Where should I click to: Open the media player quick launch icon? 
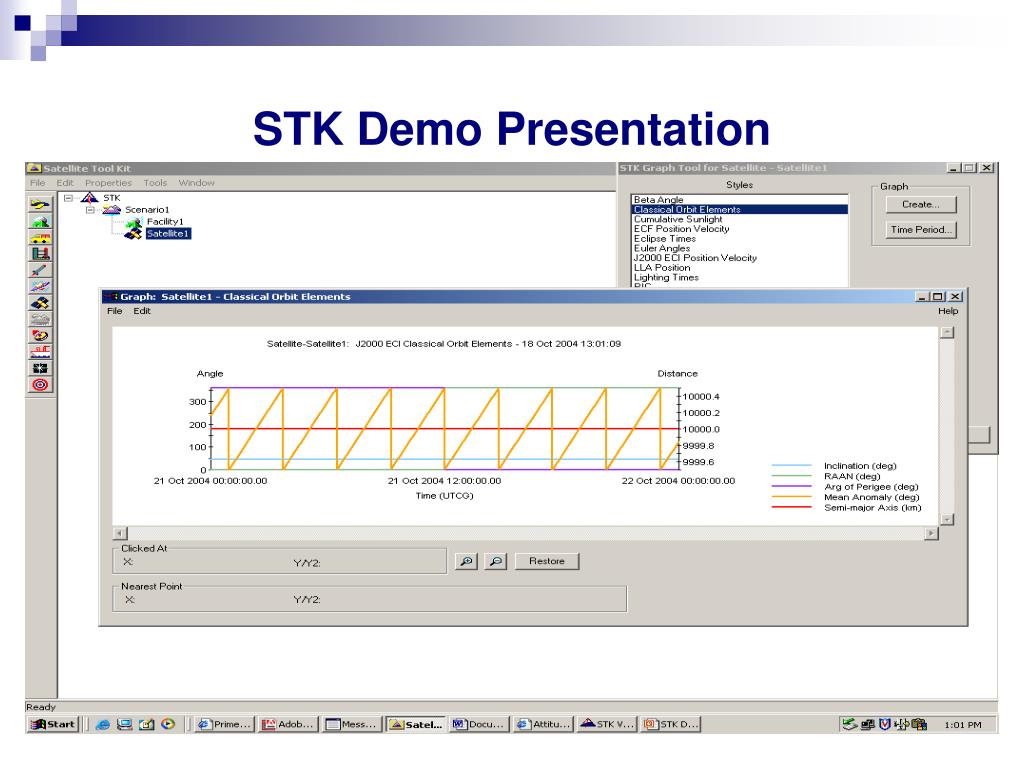168,724
